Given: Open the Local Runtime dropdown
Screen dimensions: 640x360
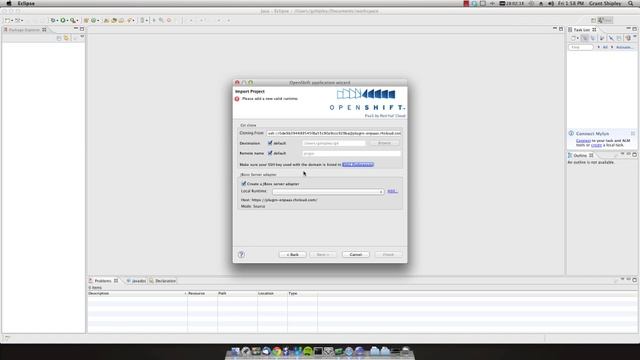Looking at the screenshot, I should [328, 191].
